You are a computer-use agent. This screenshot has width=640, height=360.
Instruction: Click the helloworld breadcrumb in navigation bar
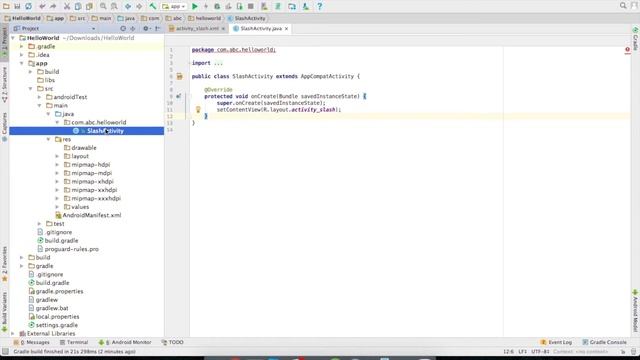[x=204, y=18]
